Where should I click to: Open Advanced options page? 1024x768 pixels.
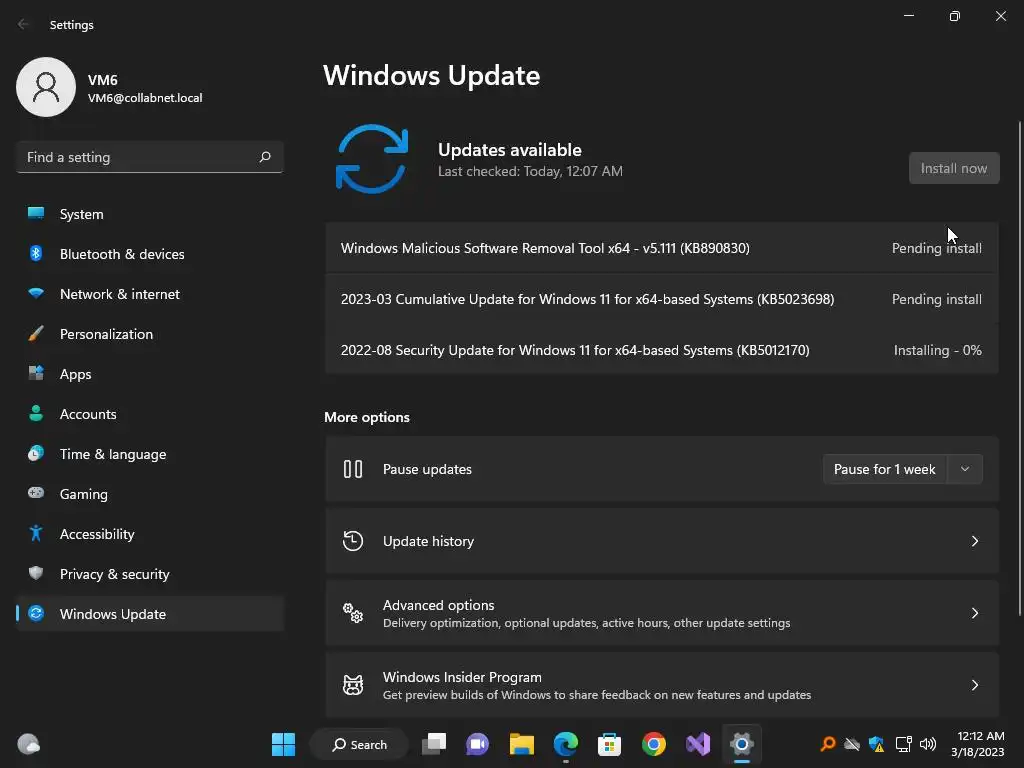click(x=662, y=613)
